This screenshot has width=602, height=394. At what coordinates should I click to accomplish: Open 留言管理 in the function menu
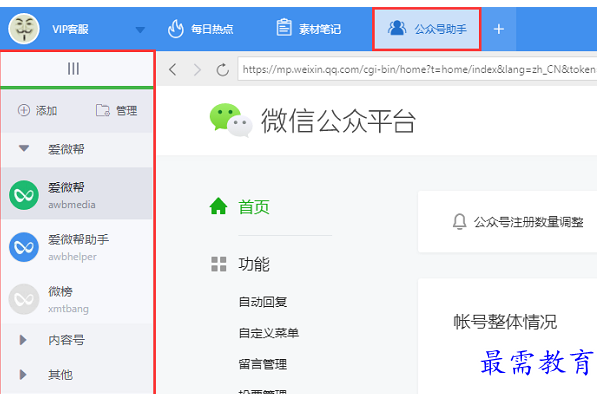click(x=263, y=364)
